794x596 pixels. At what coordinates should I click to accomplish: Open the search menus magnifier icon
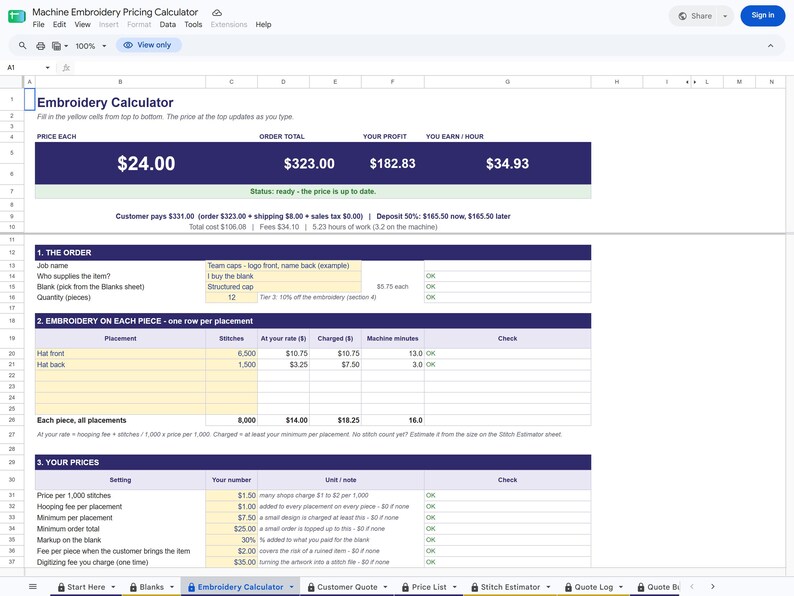[x=23, y=46]
